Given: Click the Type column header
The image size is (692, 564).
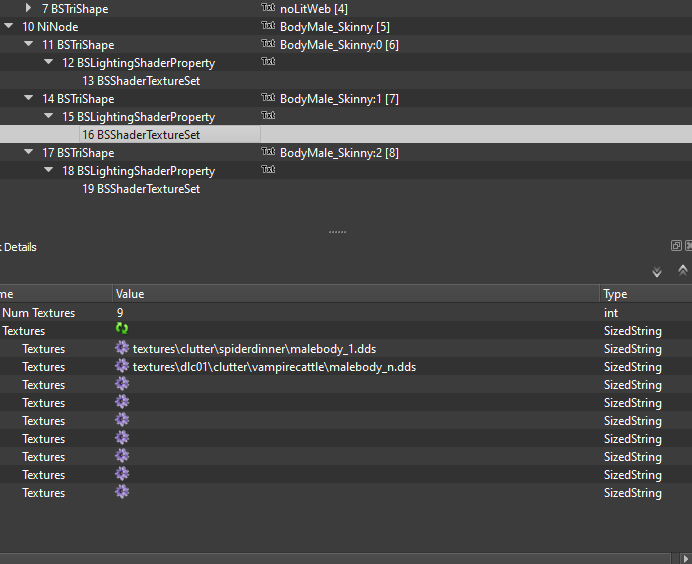Looking at the screenshot, I should pyautogui.click(x=646, y=294).
